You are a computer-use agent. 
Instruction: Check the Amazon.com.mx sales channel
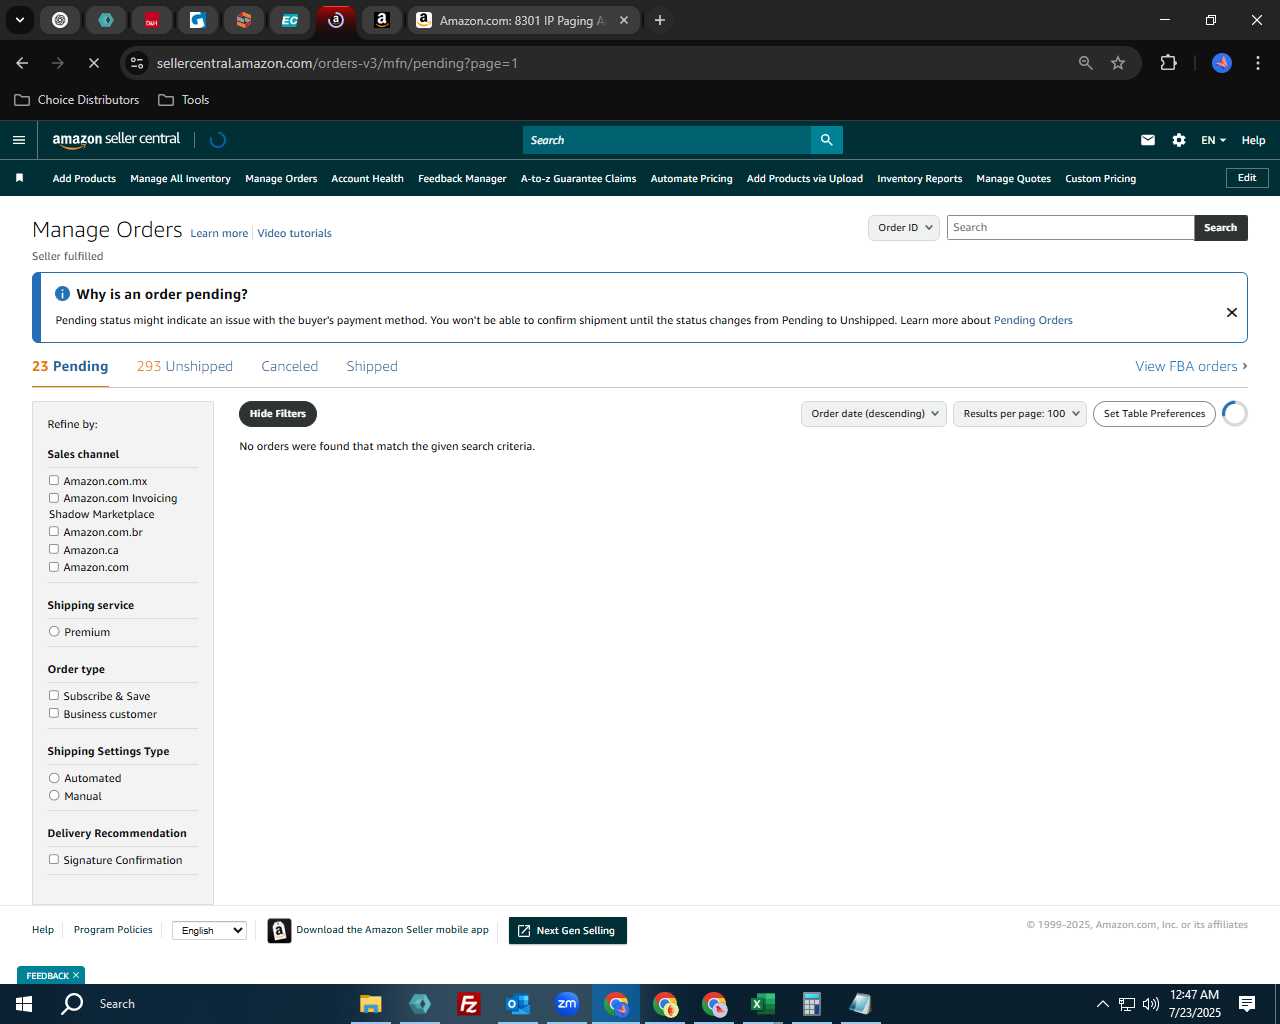54,481
